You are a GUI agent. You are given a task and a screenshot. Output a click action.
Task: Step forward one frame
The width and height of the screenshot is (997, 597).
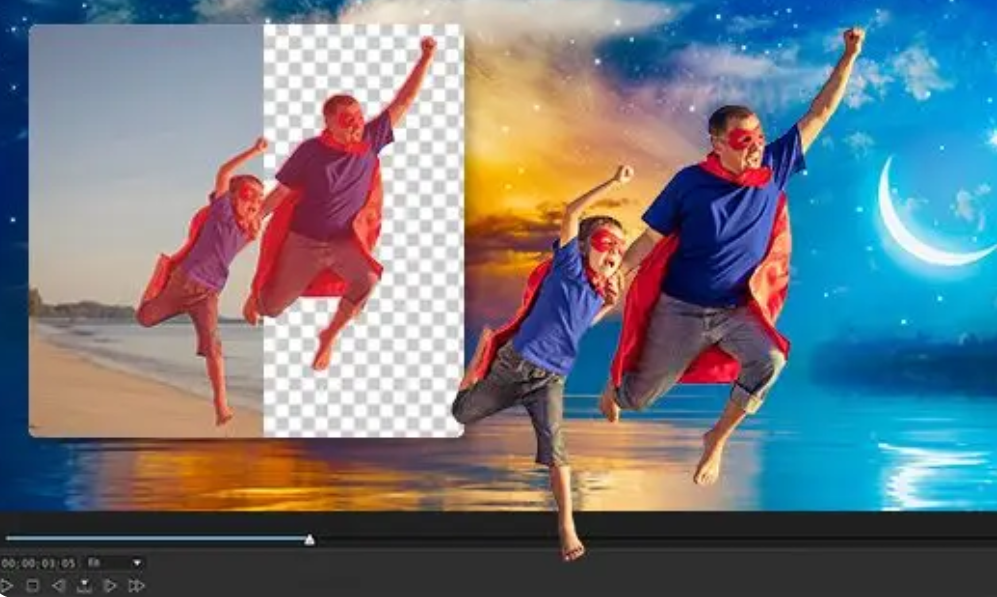pos(110,585)
